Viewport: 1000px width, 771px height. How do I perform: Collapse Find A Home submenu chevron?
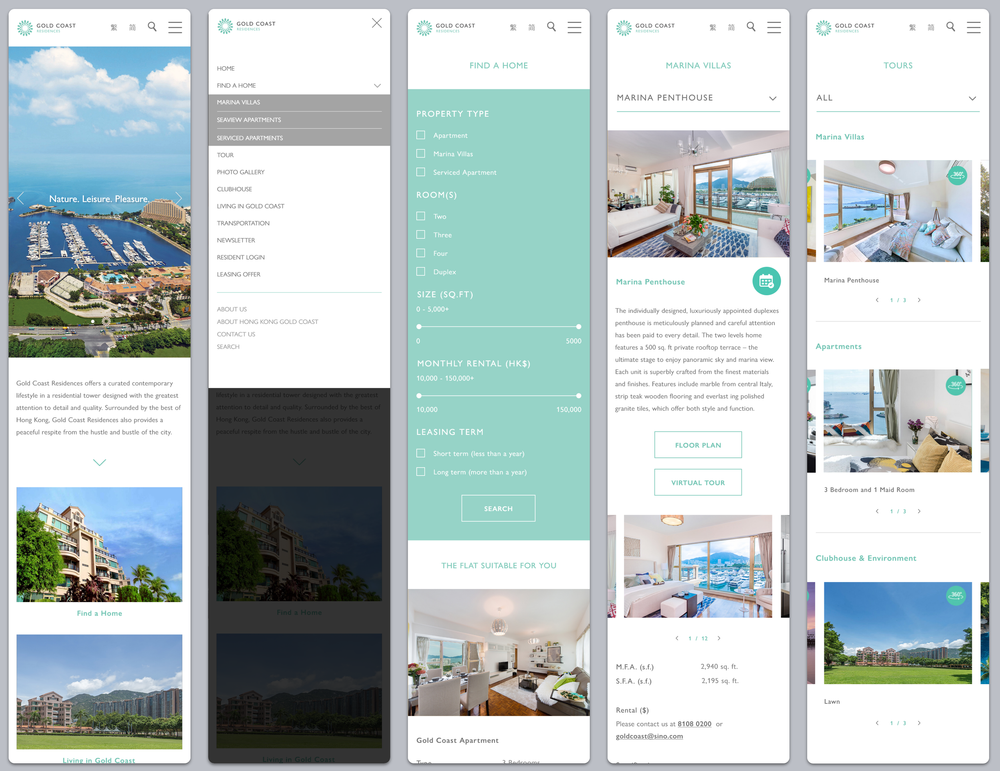tap(378, 85)
